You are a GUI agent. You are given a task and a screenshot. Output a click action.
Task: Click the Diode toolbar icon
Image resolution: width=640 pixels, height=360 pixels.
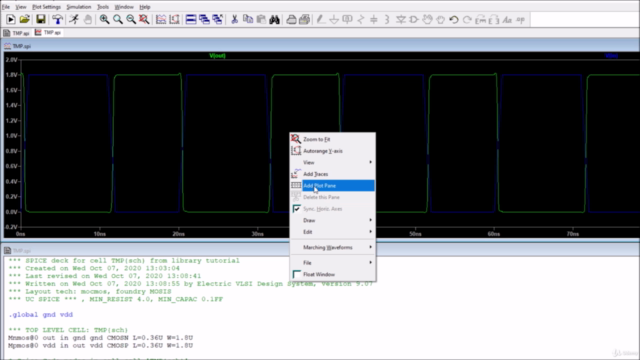pos(401,19)
